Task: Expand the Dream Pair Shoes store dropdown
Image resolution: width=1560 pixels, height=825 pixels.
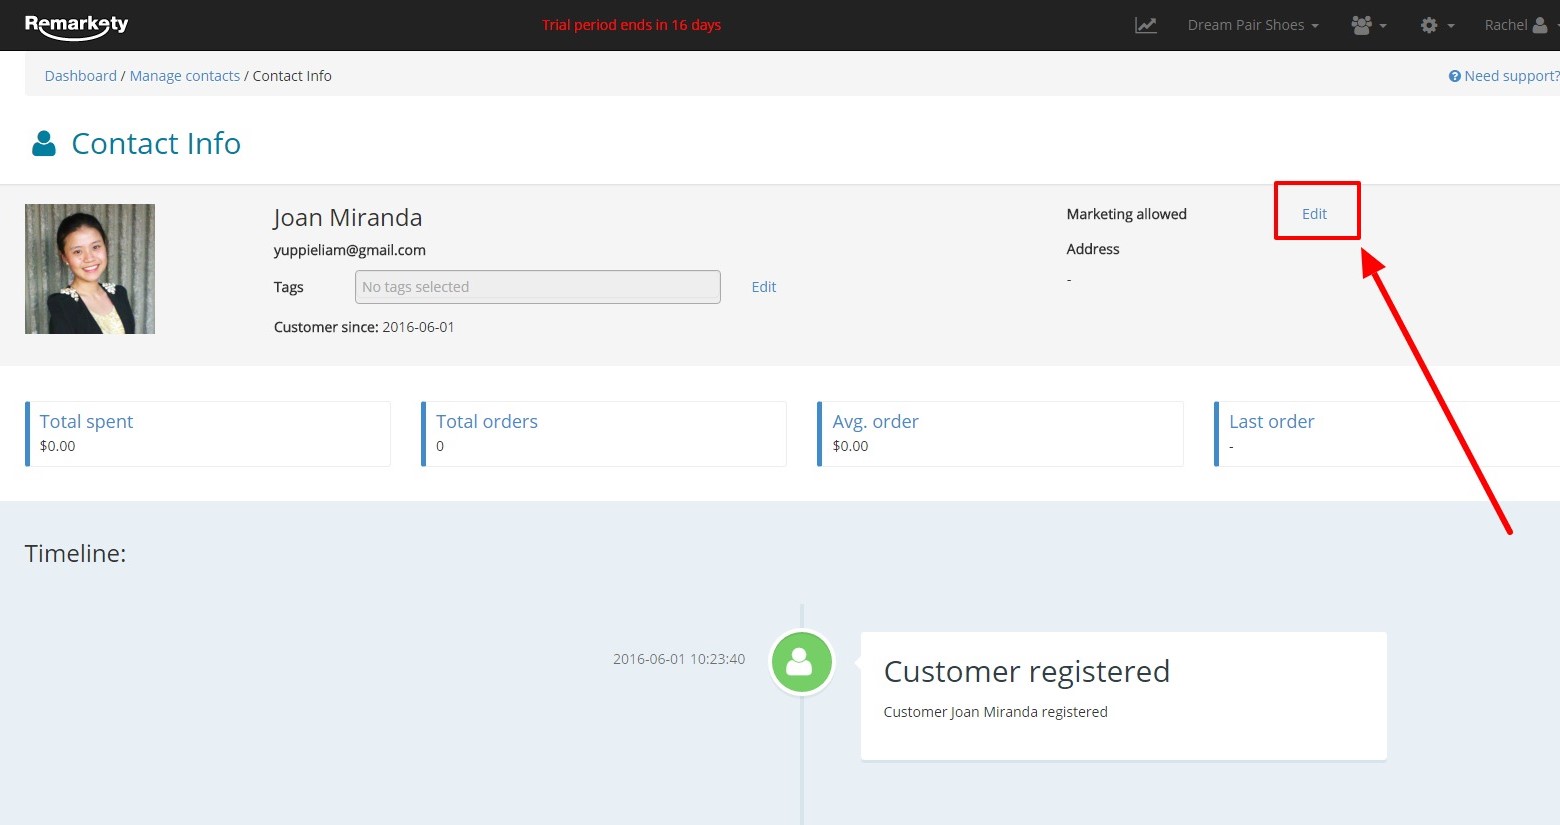Action: [x=1253, y=25]
